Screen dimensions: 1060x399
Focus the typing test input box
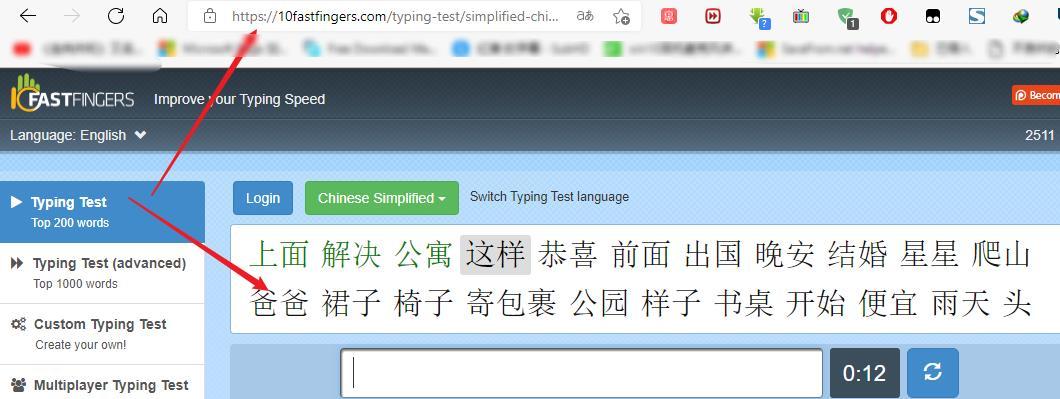click(x=581, y=373)
